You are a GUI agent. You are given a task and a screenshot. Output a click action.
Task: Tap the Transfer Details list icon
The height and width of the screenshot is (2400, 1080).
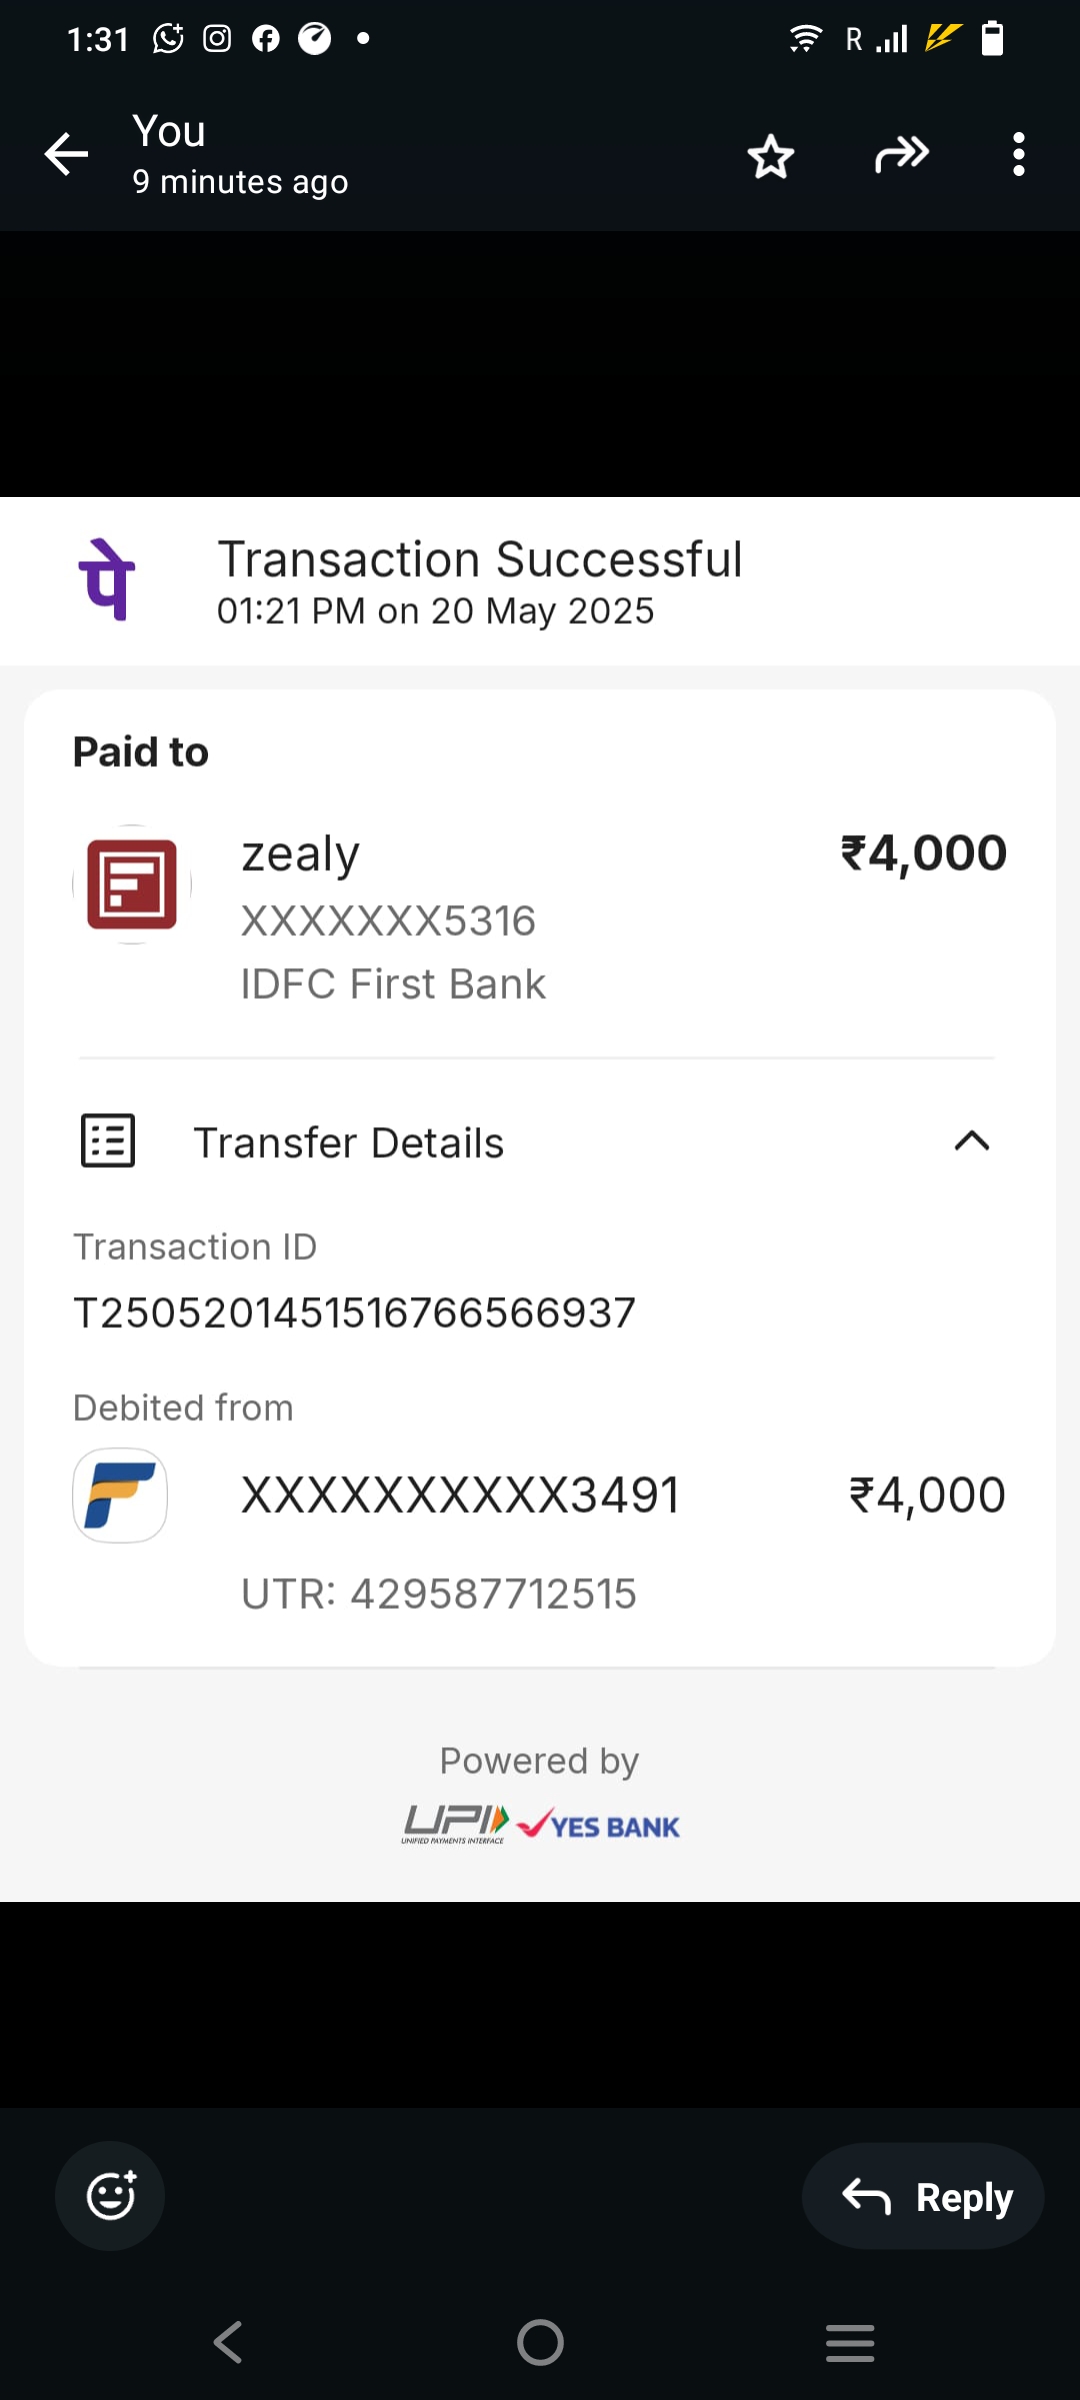pyautogui.click(x=108, y=1141)
